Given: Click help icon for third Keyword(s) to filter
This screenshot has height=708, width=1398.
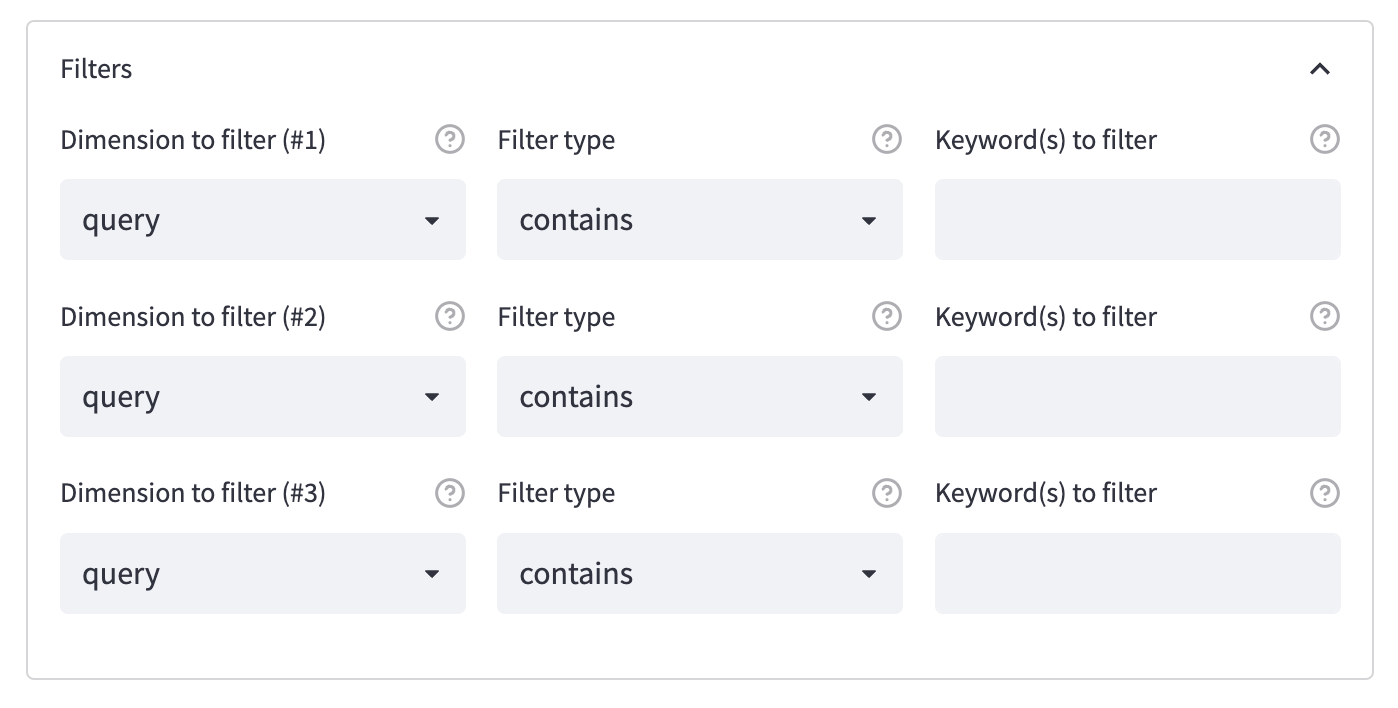Looking at the screenshot, I should pyautogui.click(x=1324, y=493).
